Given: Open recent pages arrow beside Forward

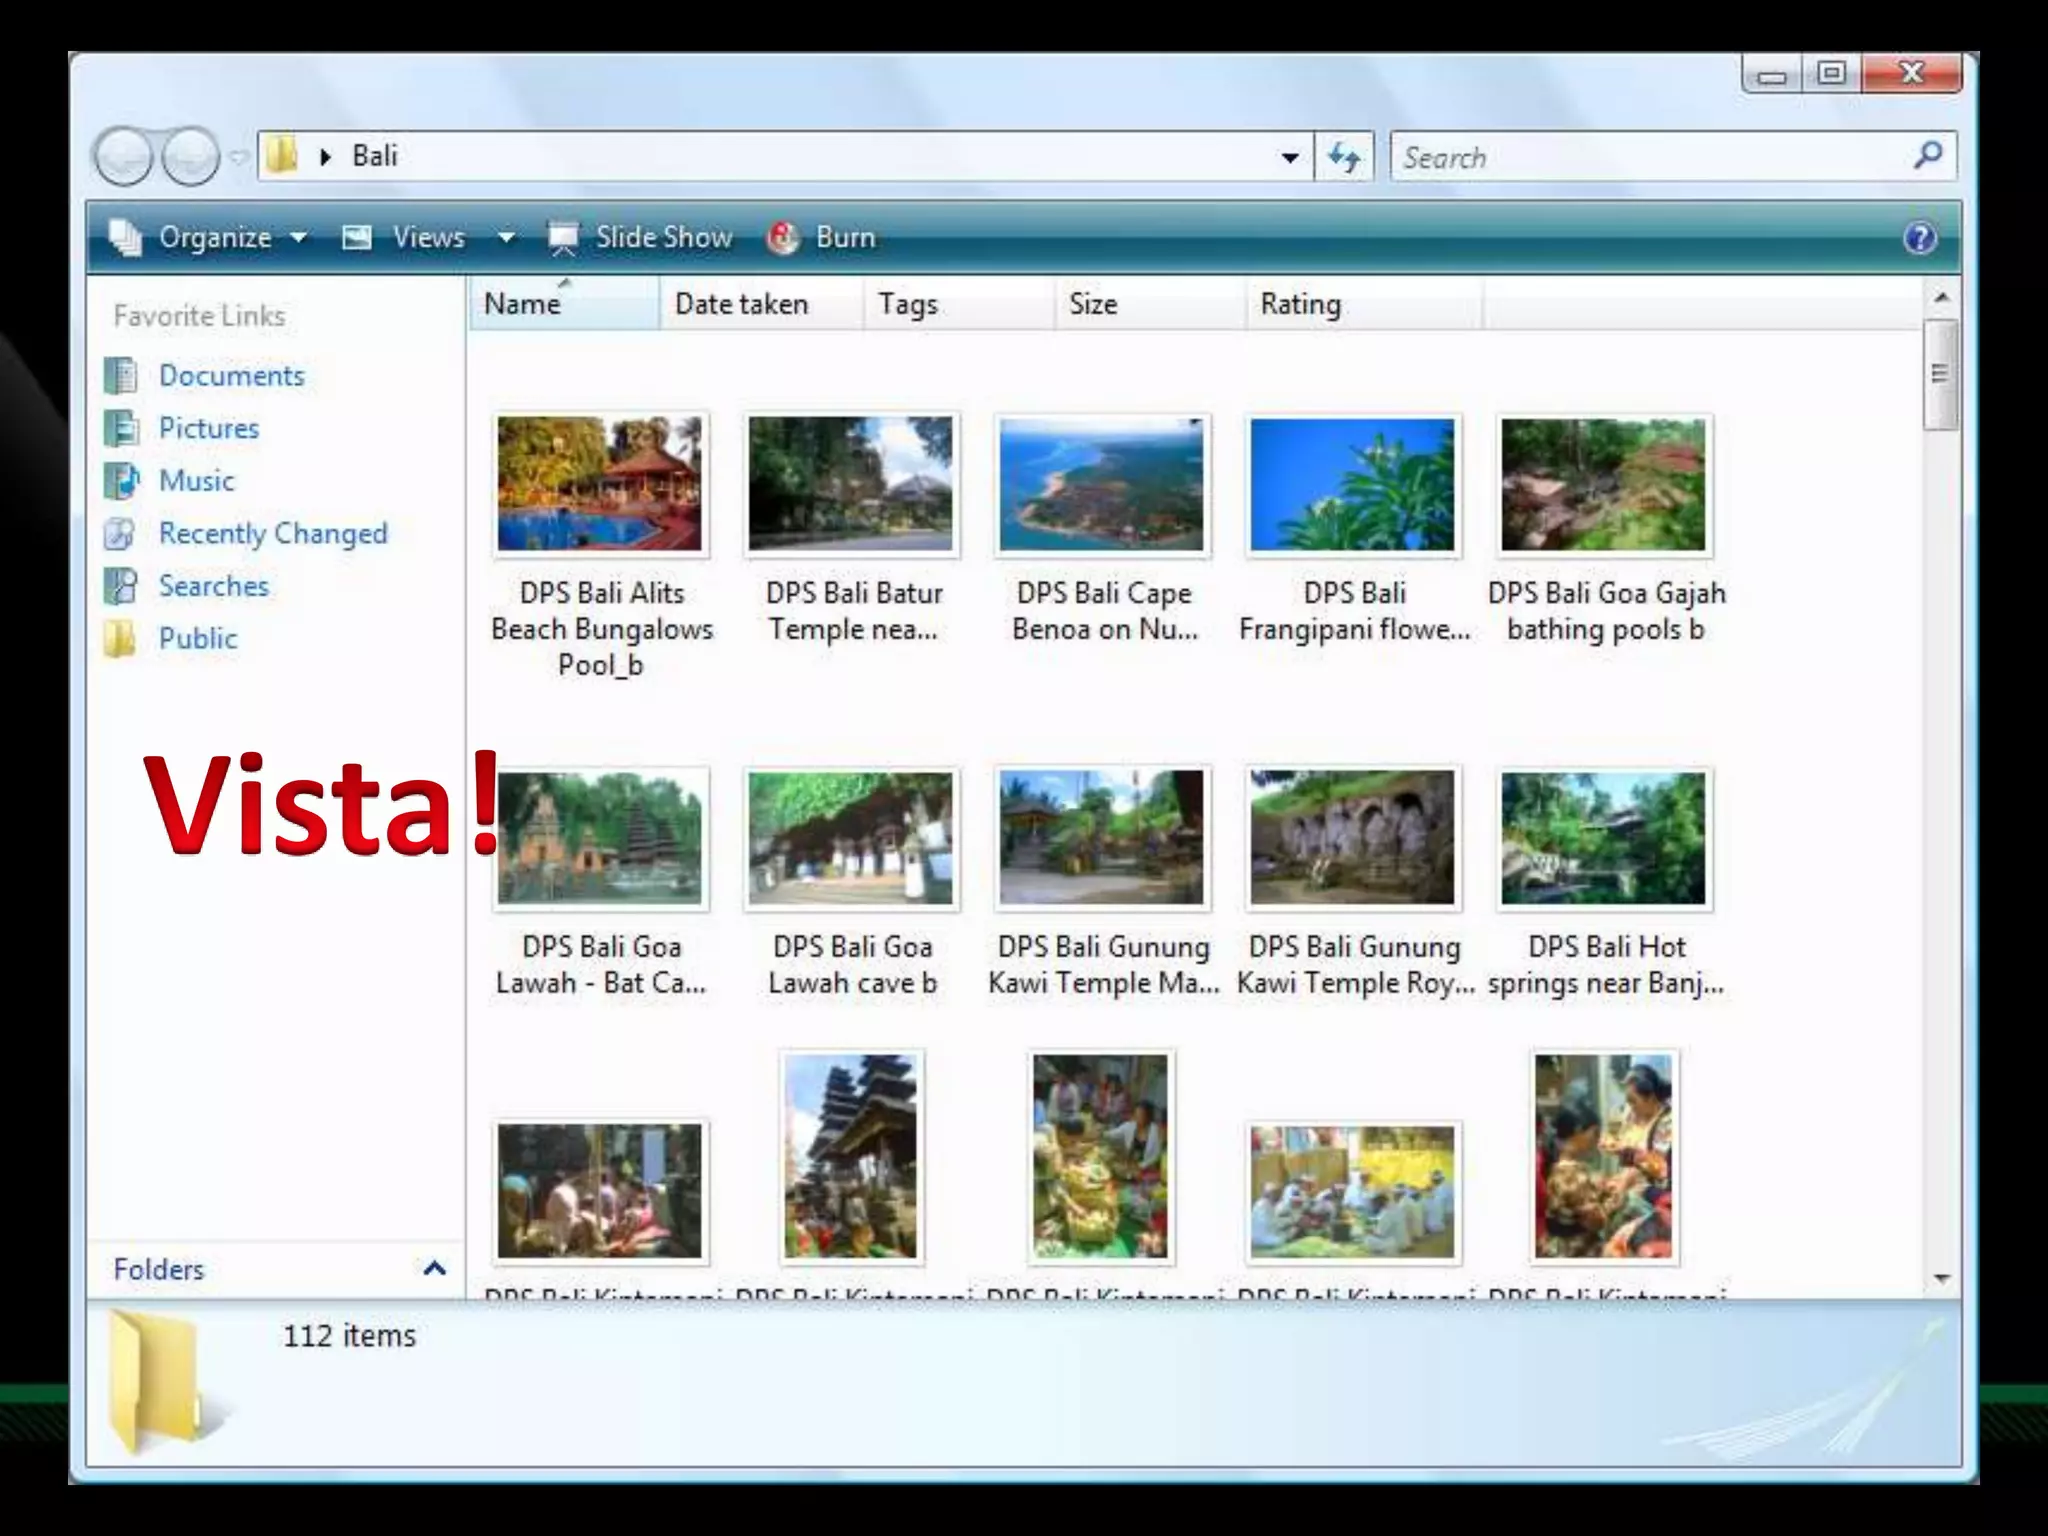Looking at the screenshot, I should pos(238,157).
